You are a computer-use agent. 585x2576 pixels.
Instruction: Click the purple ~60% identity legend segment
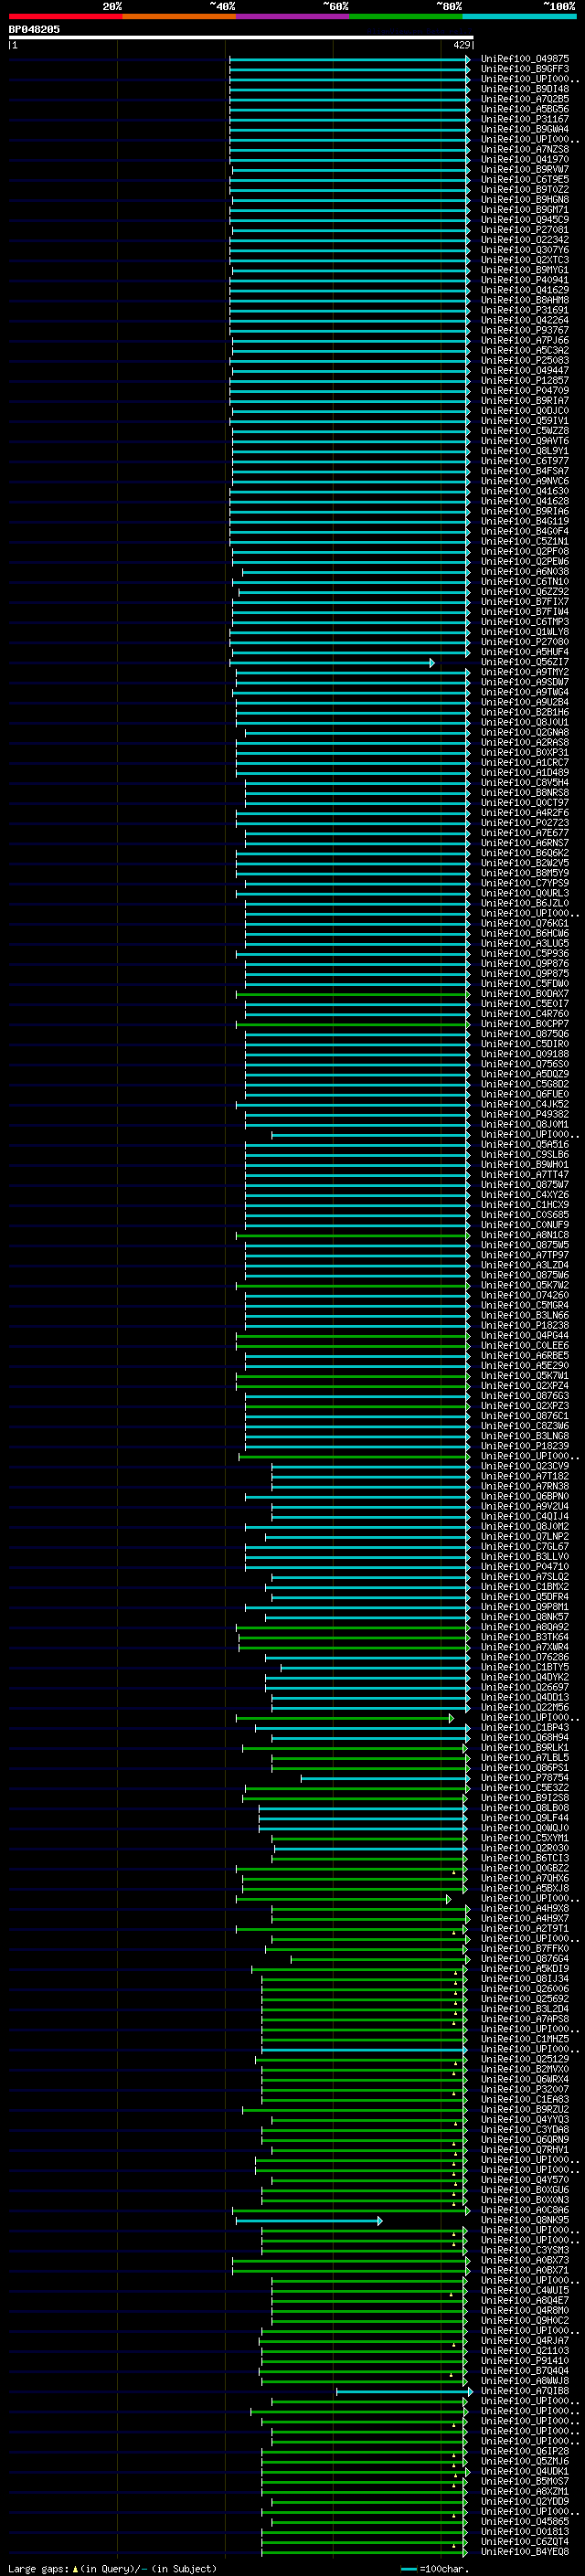pos(292,16)
